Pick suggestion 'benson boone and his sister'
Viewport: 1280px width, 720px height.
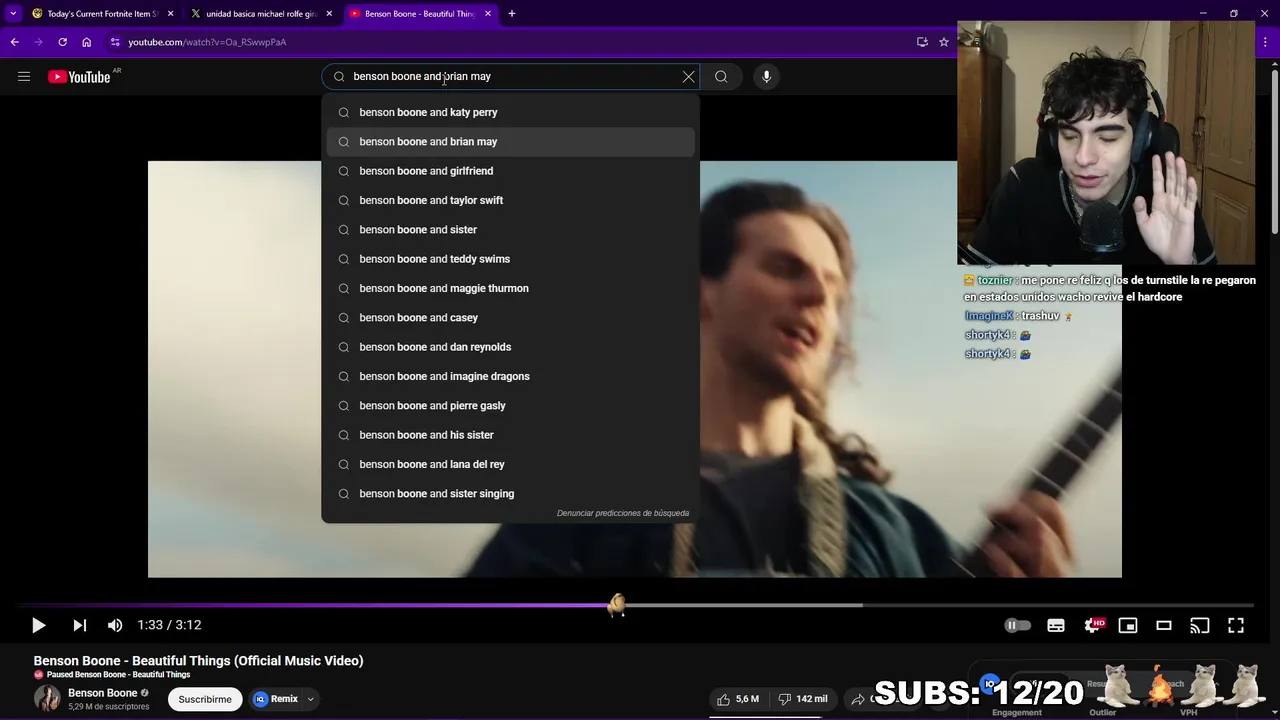[x=510, y=435]
